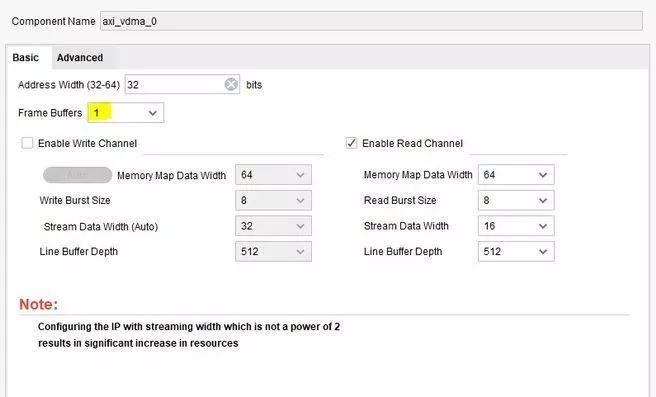This screenshot has width=656, height=397.
Task: Click the Address Width input field
Action: (x=182, y=85)
